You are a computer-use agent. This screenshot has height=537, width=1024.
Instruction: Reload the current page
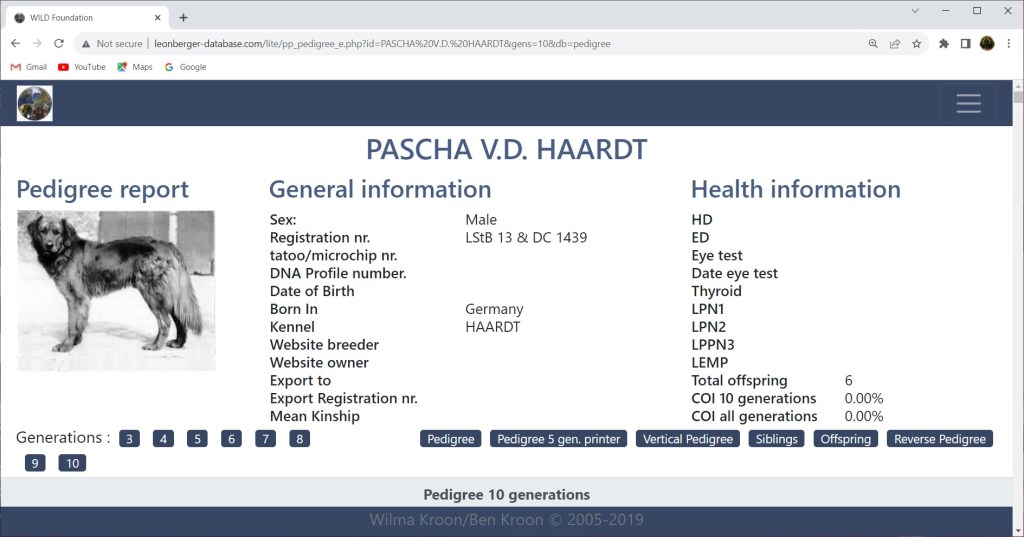(x=59, y=44)
